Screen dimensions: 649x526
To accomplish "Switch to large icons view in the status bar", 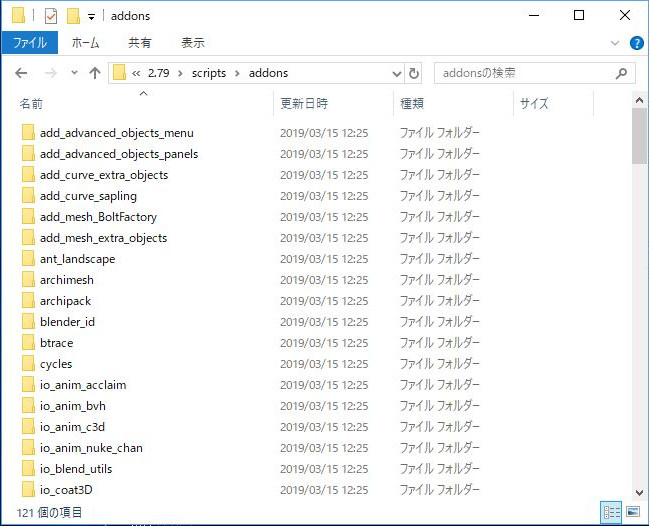I will click(633, 512).
